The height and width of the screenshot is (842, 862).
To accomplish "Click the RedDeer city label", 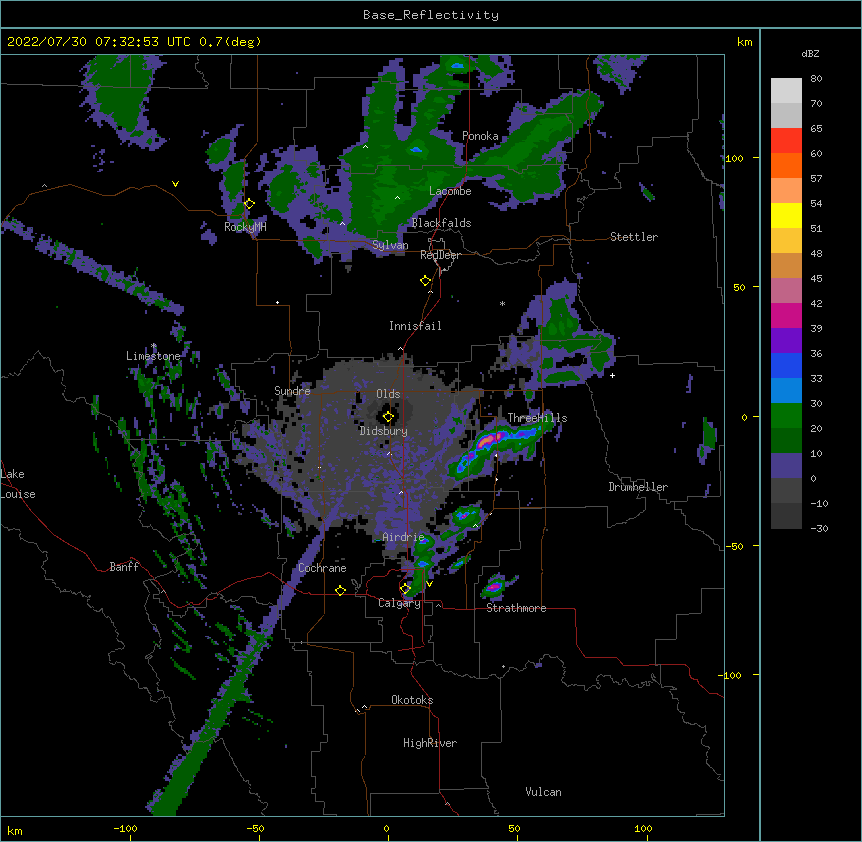I will click(440, 255).
